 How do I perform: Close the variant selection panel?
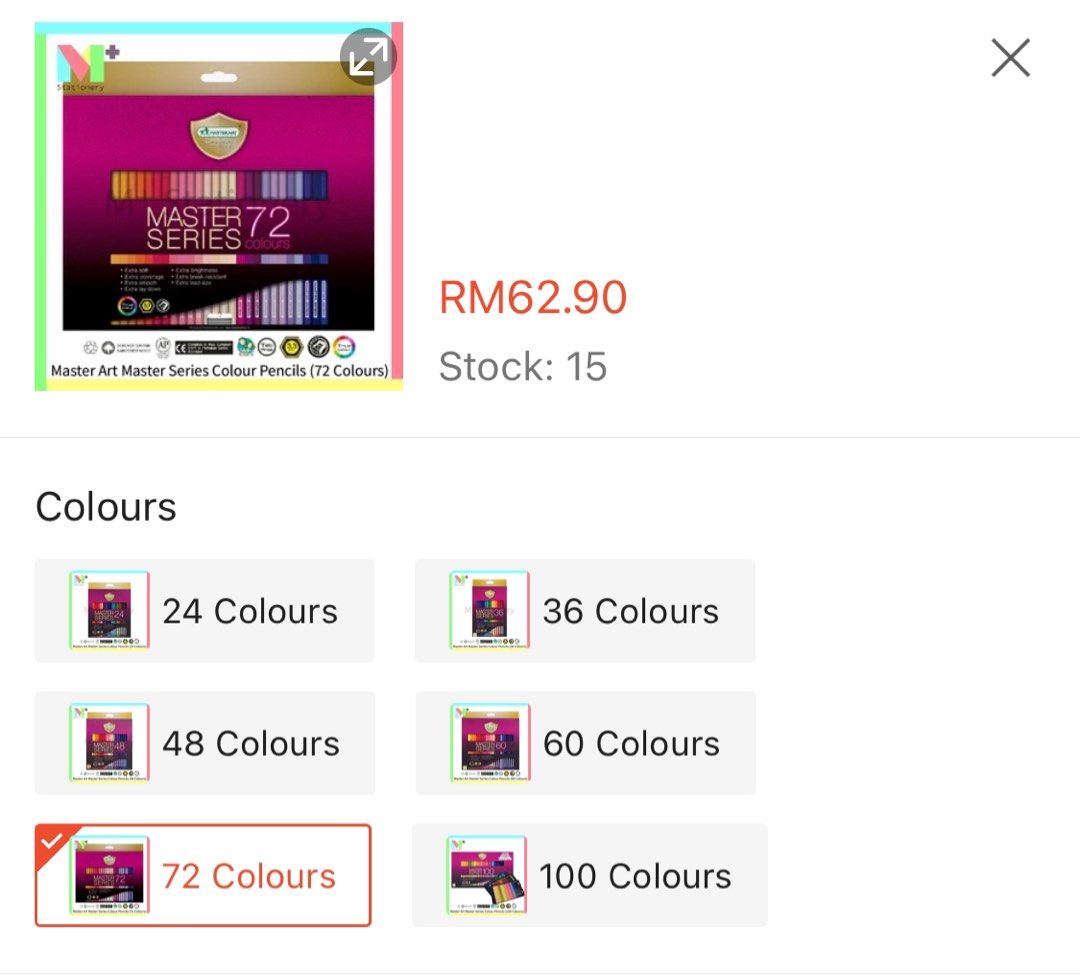1010,57
